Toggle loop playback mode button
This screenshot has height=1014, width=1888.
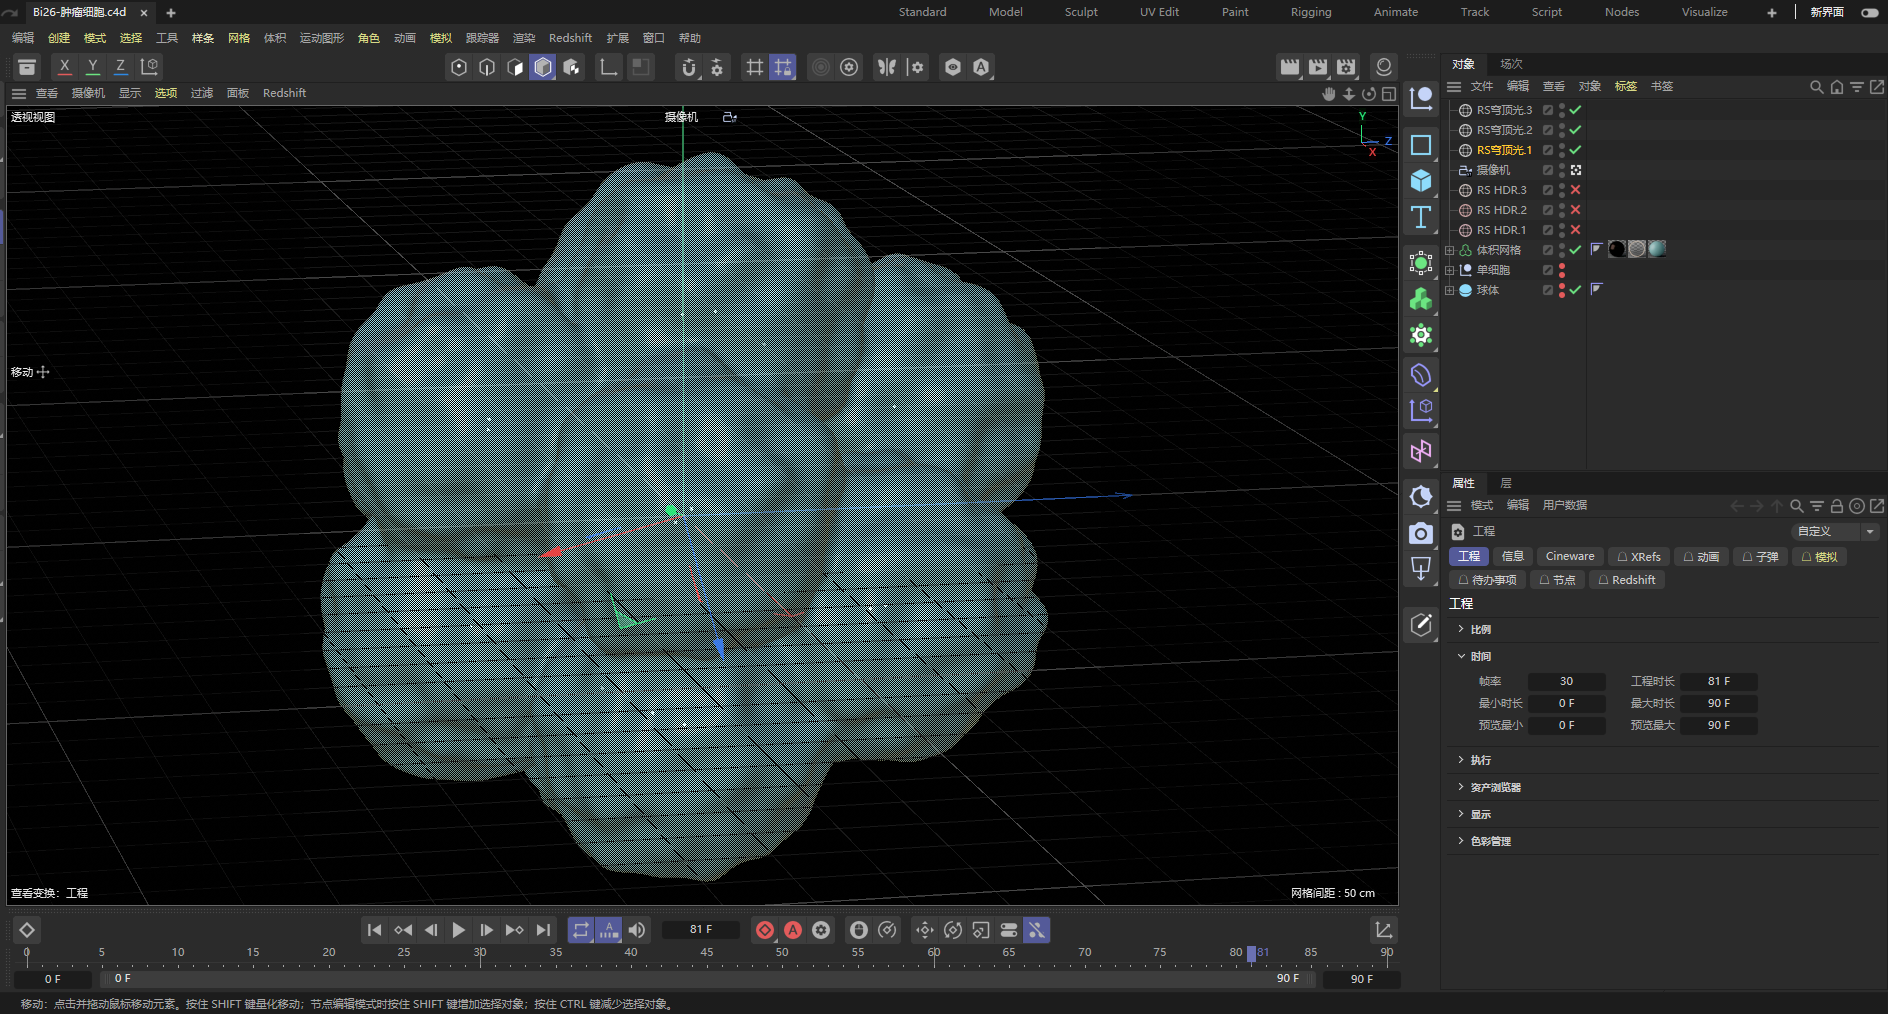[x=581, y=930]
